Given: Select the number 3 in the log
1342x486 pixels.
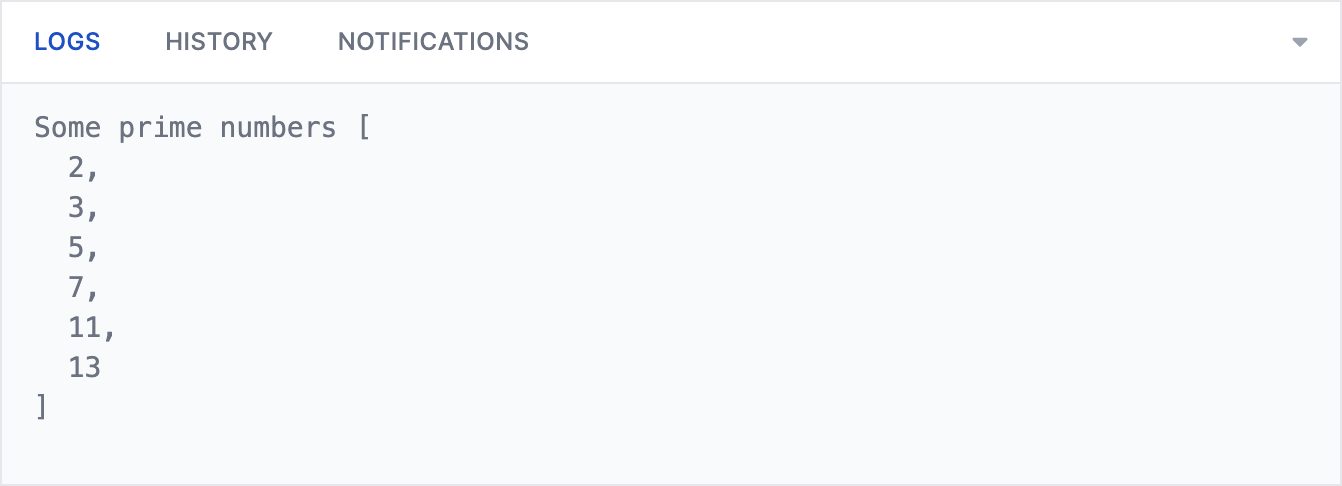Looking at the screenshot, I should click(77, 208).
